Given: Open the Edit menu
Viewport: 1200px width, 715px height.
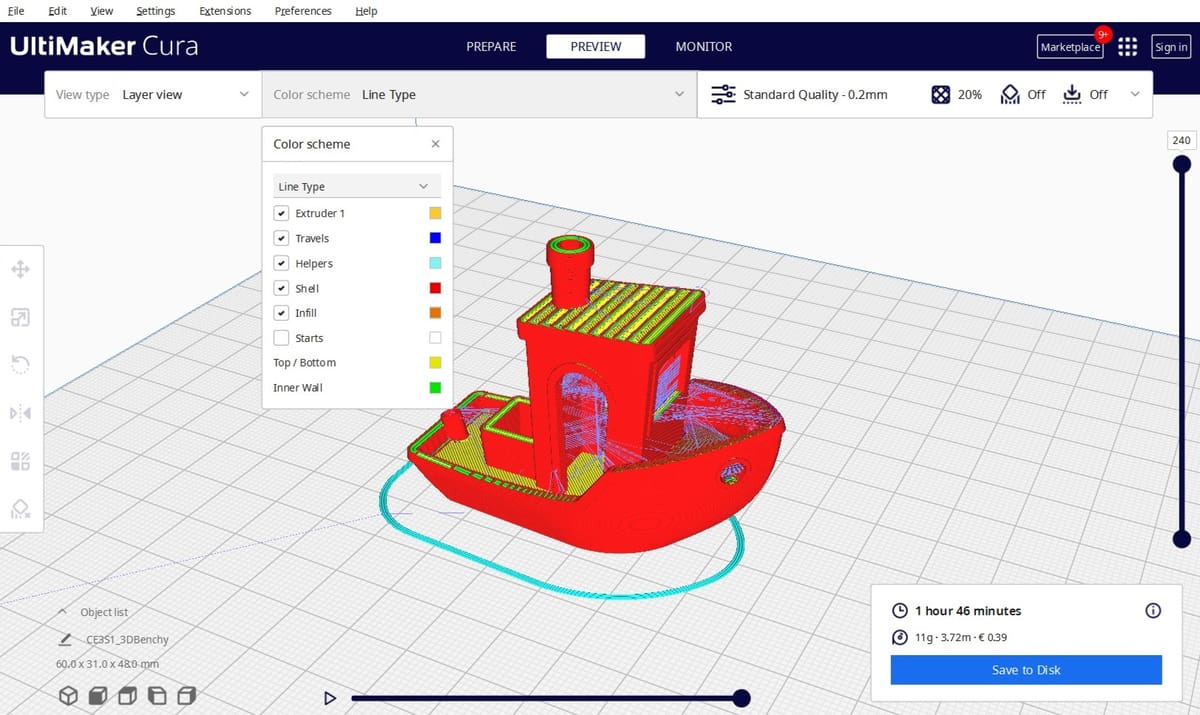Looking at the screenshot, I should click(x=58, y=11).
